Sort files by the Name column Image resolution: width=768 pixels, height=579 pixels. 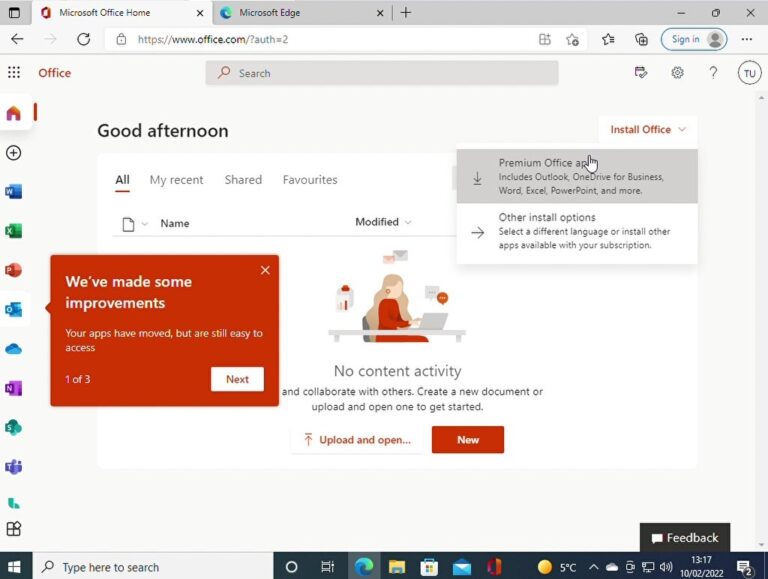[175, 223]
